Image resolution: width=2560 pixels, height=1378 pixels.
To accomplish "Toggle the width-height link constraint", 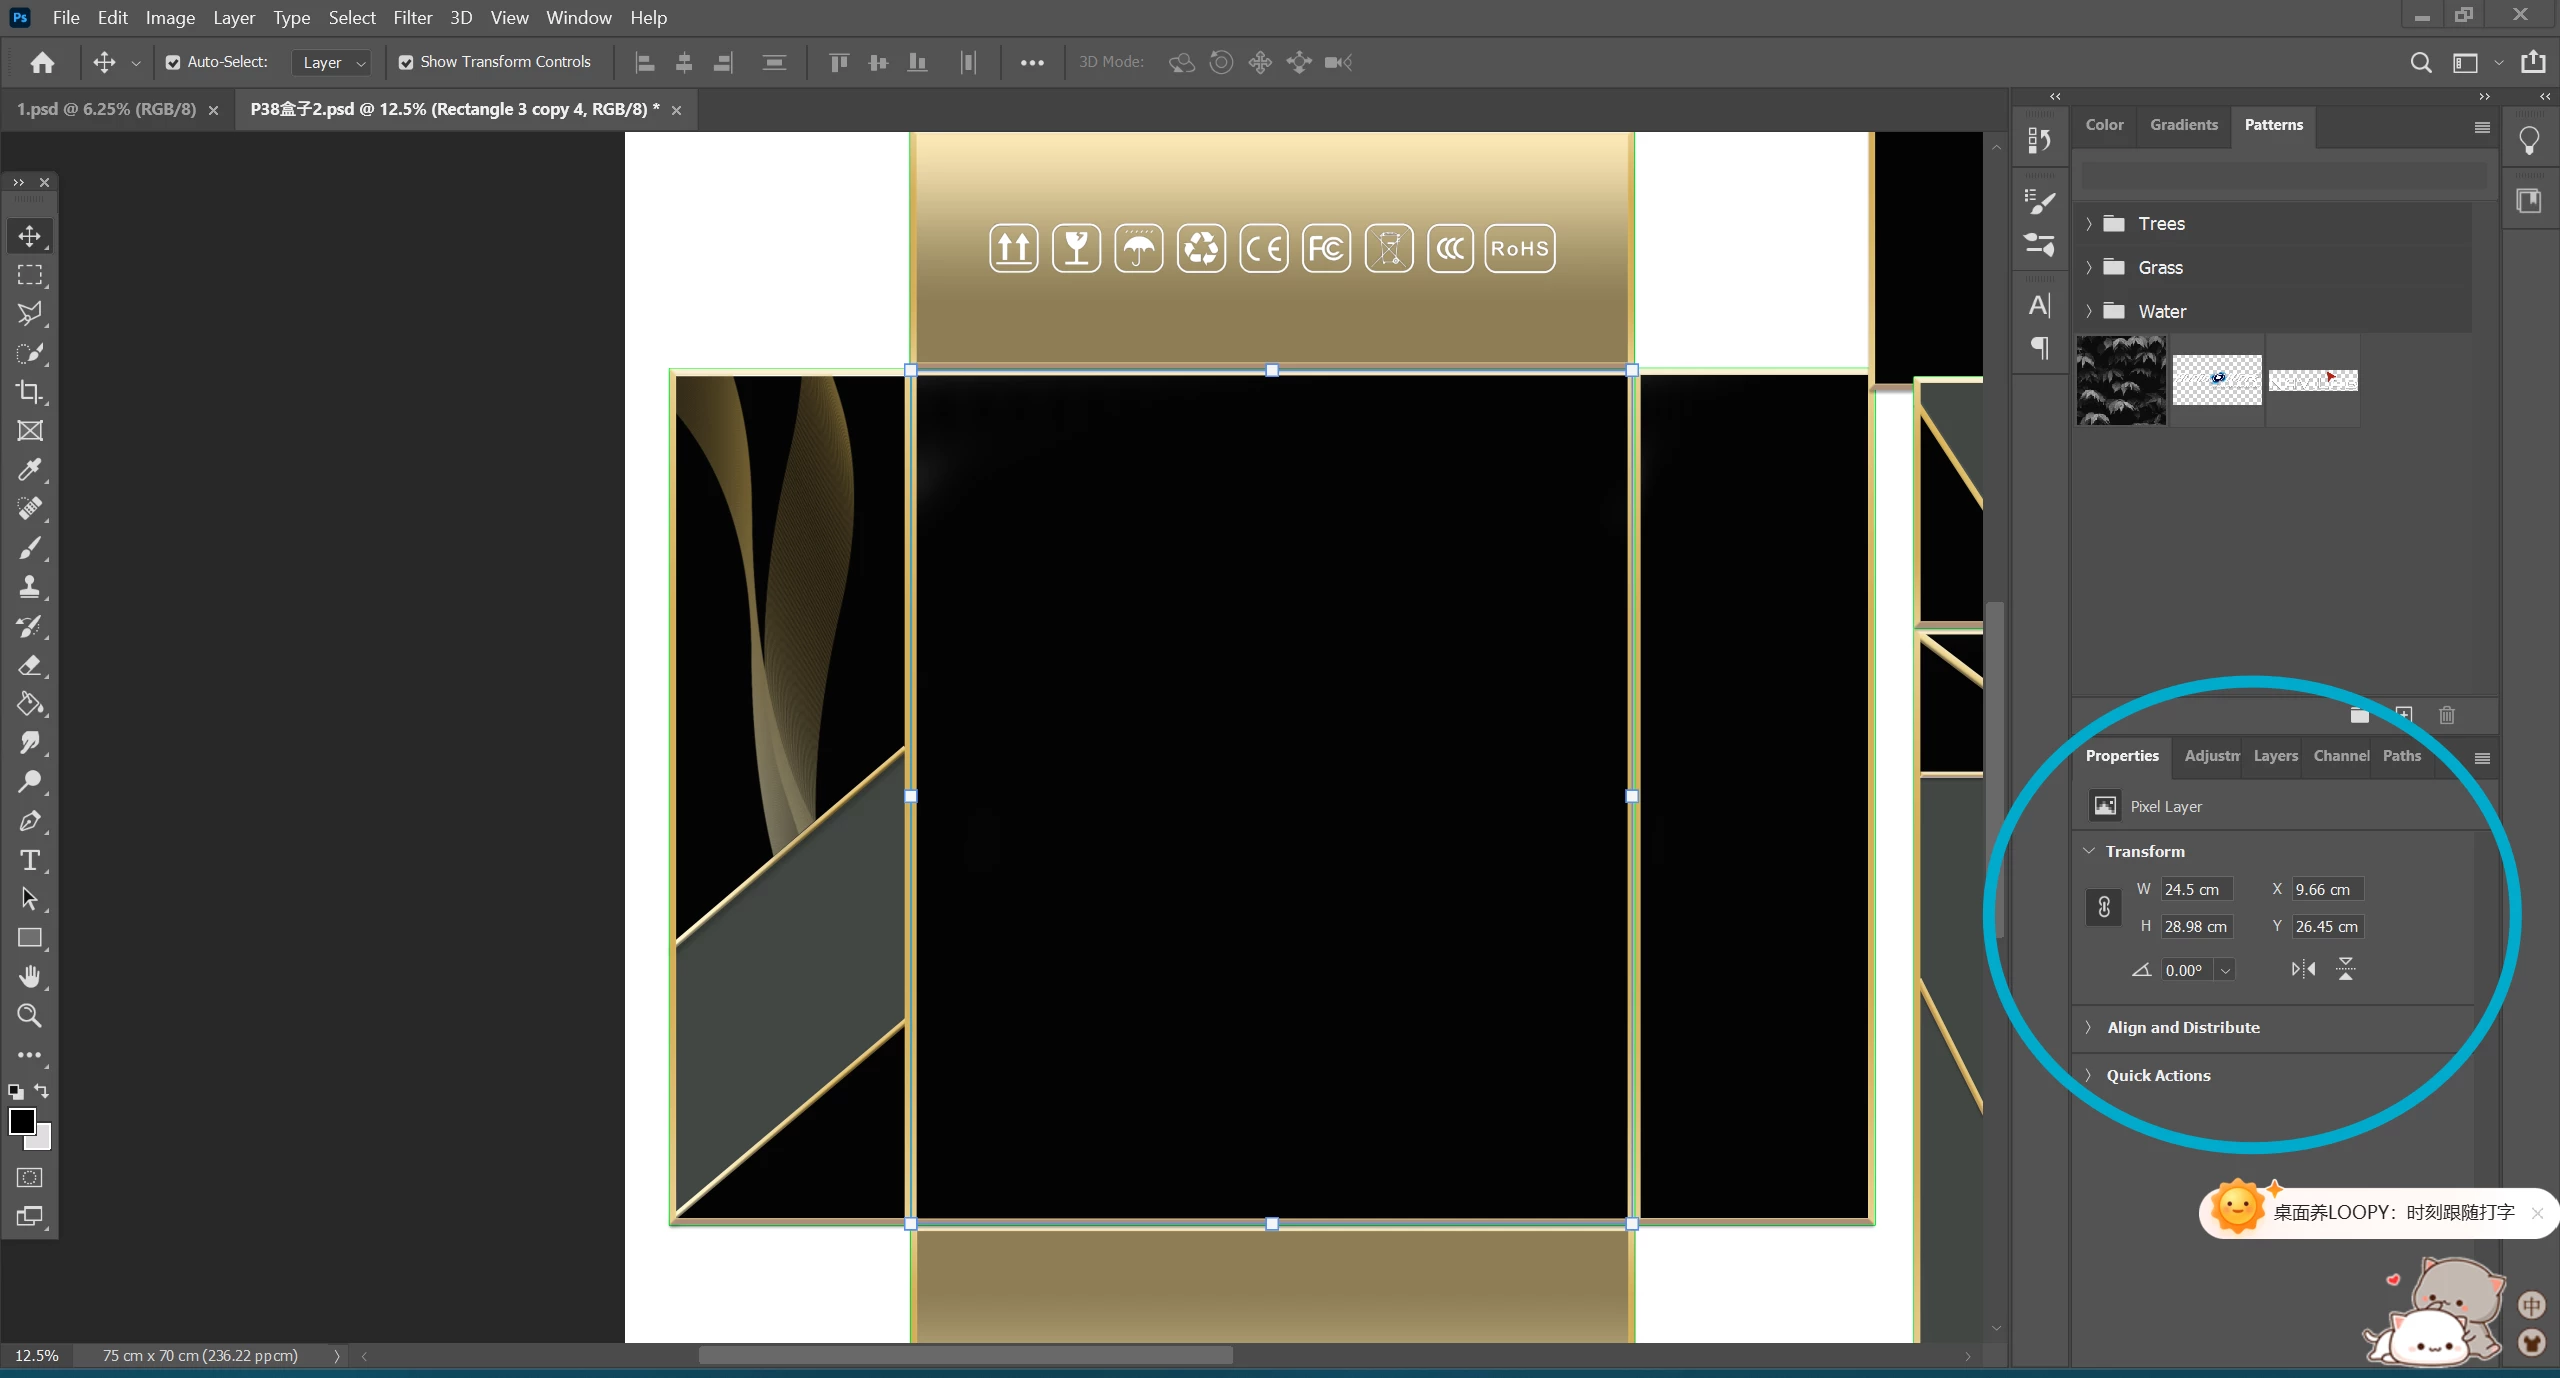I will click(x=2104, y=907).
